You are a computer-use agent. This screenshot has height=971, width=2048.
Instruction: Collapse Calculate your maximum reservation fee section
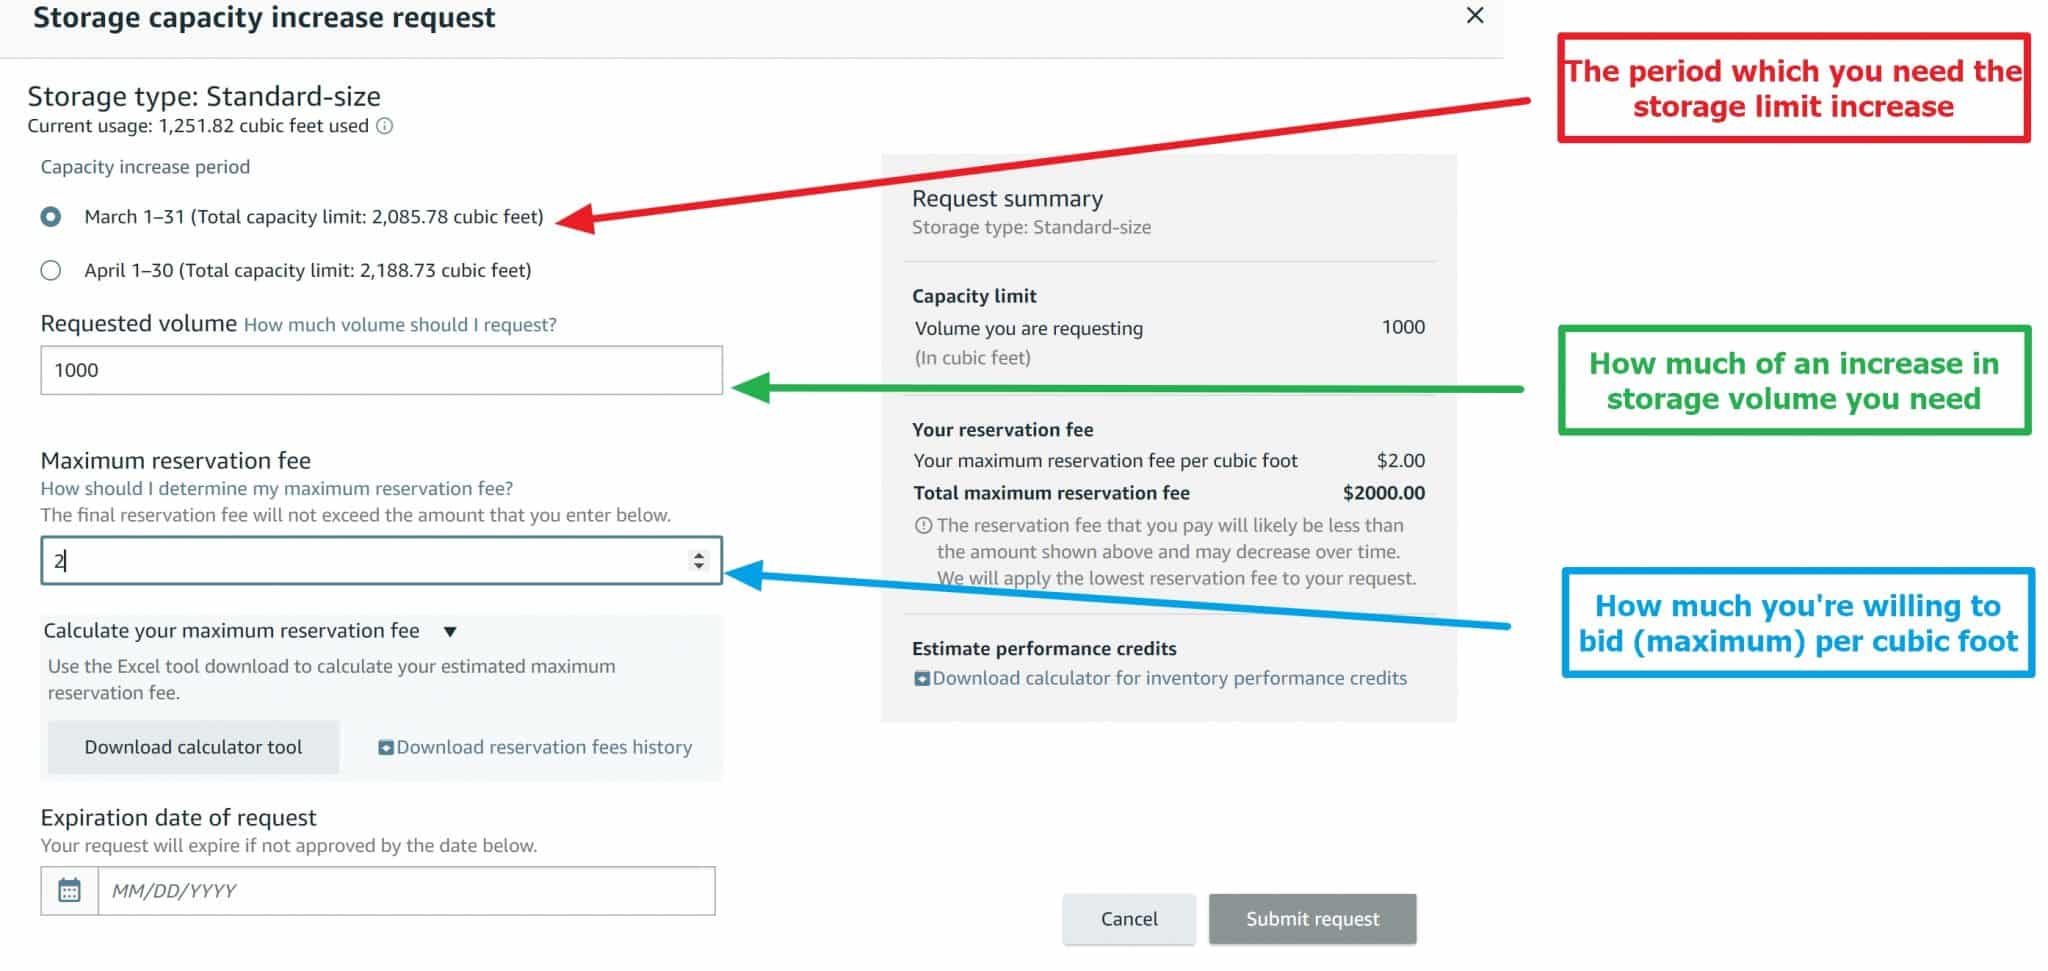click(x=450, y=631)
